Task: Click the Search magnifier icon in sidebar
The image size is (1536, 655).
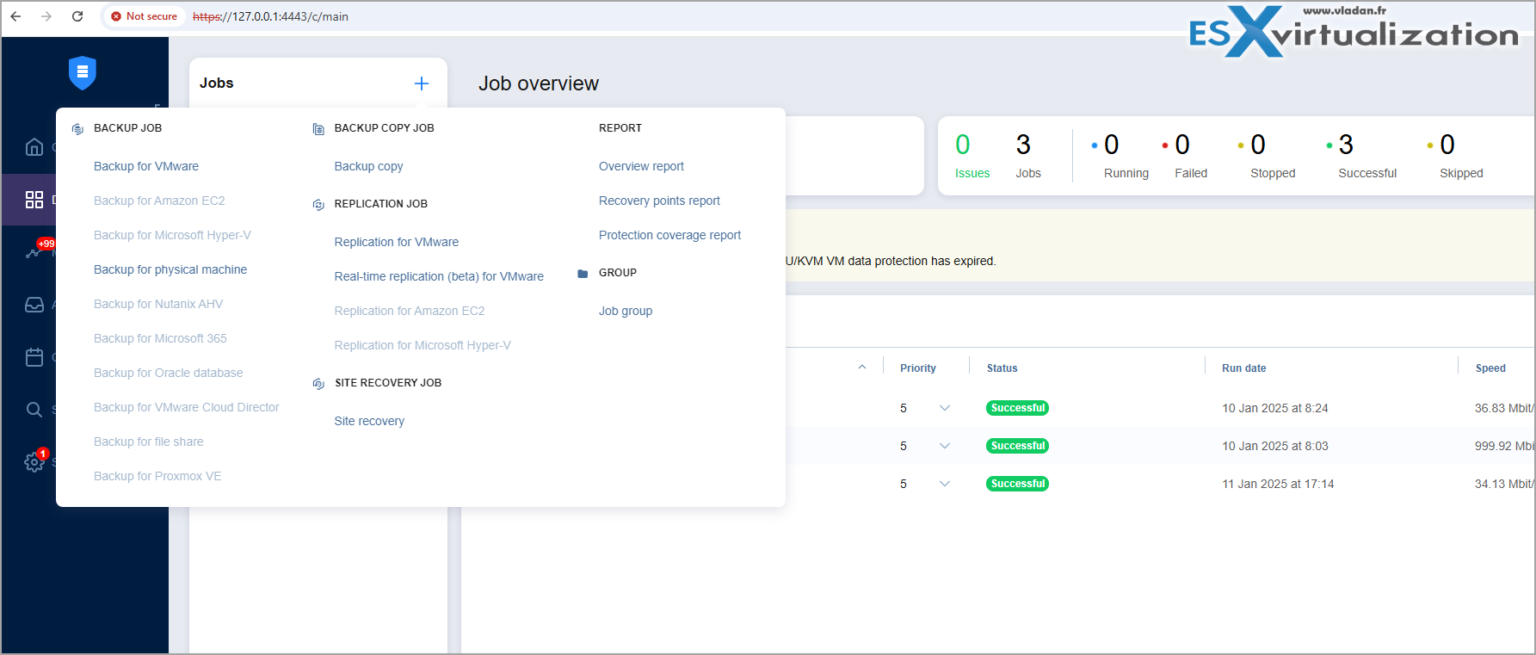Action: (x=33, y=409)
